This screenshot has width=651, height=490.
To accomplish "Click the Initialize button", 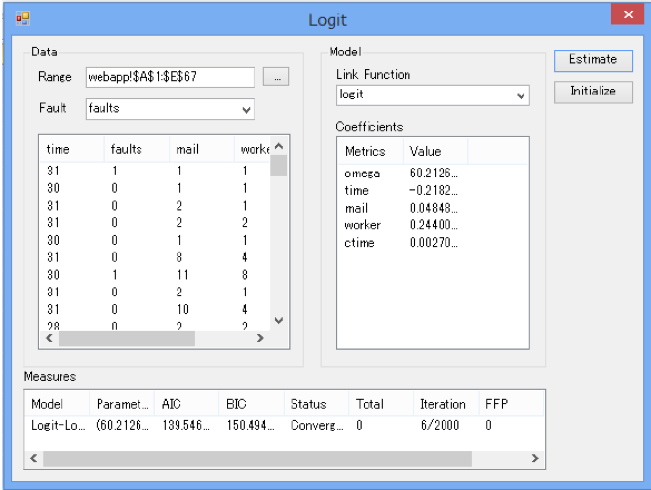I will click(x=593, y=92).
